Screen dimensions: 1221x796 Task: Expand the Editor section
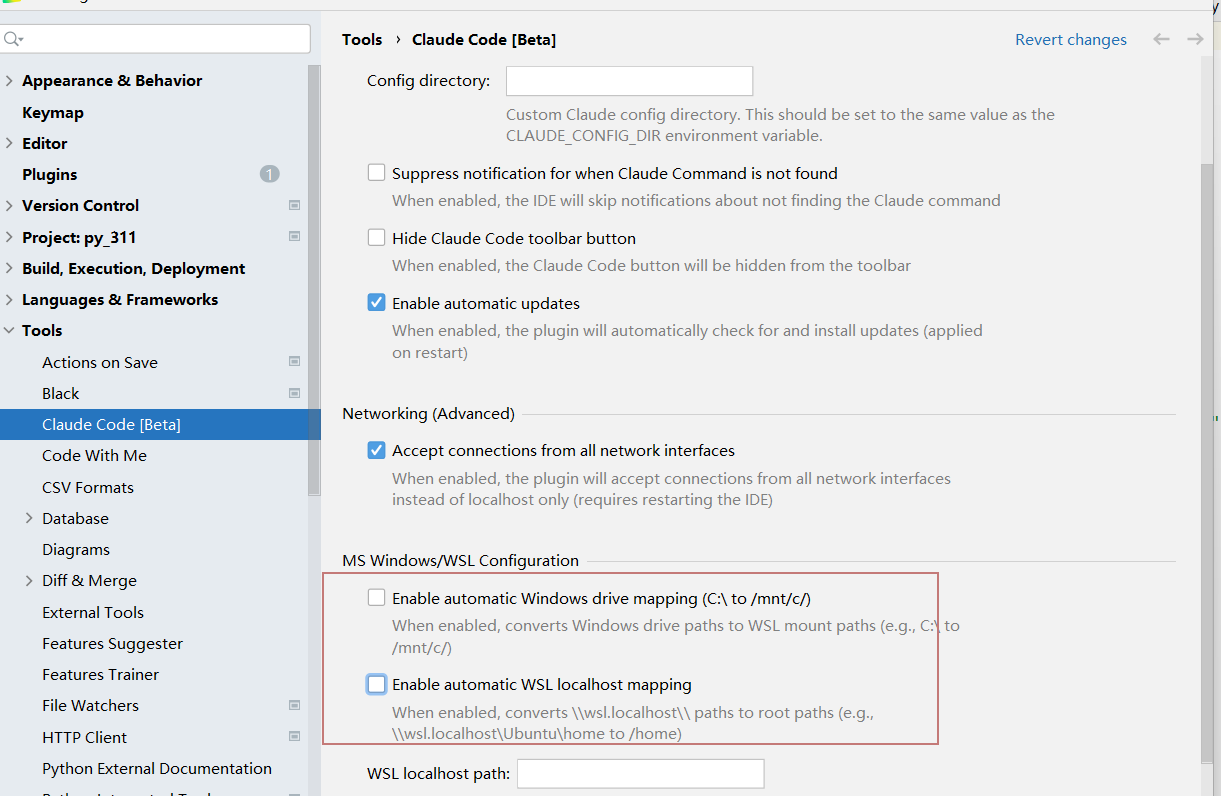pos(10,143)
